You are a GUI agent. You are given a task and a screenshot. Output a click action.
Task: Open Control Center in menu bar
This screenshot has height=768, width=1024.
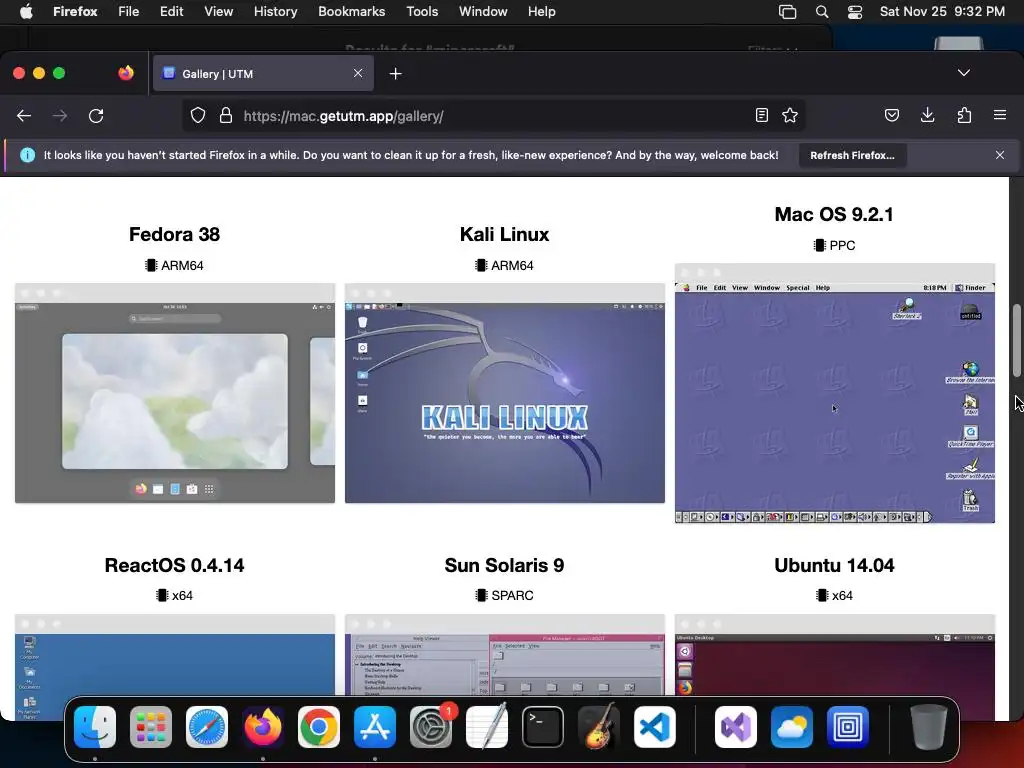pyautogui.click(x=855, y=11)
